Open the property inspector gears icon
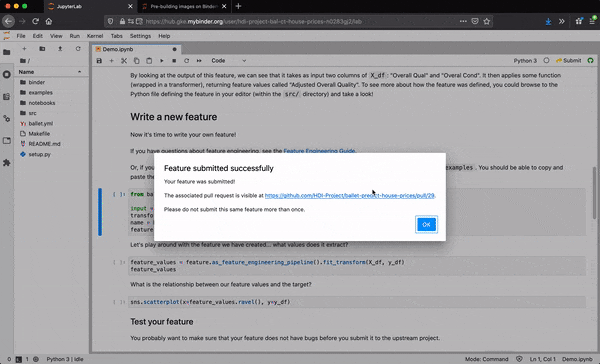600x364 pixels. tap(7, 119)
